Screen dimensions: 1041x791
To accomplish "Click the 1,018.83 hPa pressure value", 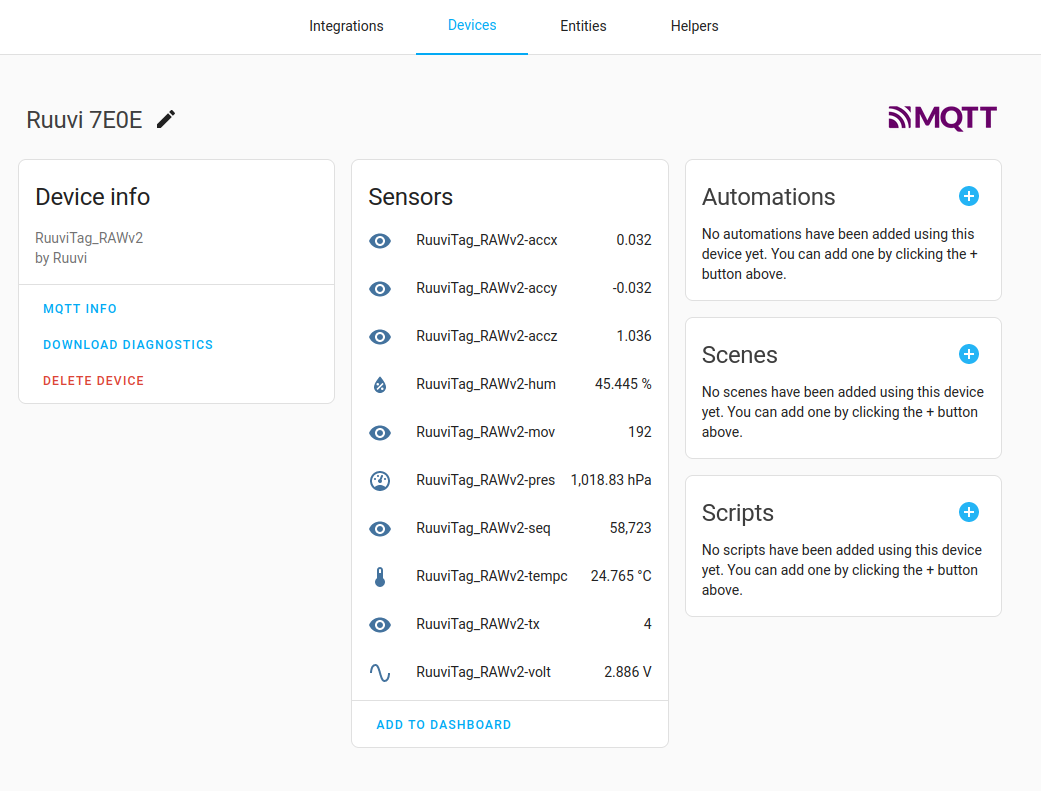I will point(611,480).
